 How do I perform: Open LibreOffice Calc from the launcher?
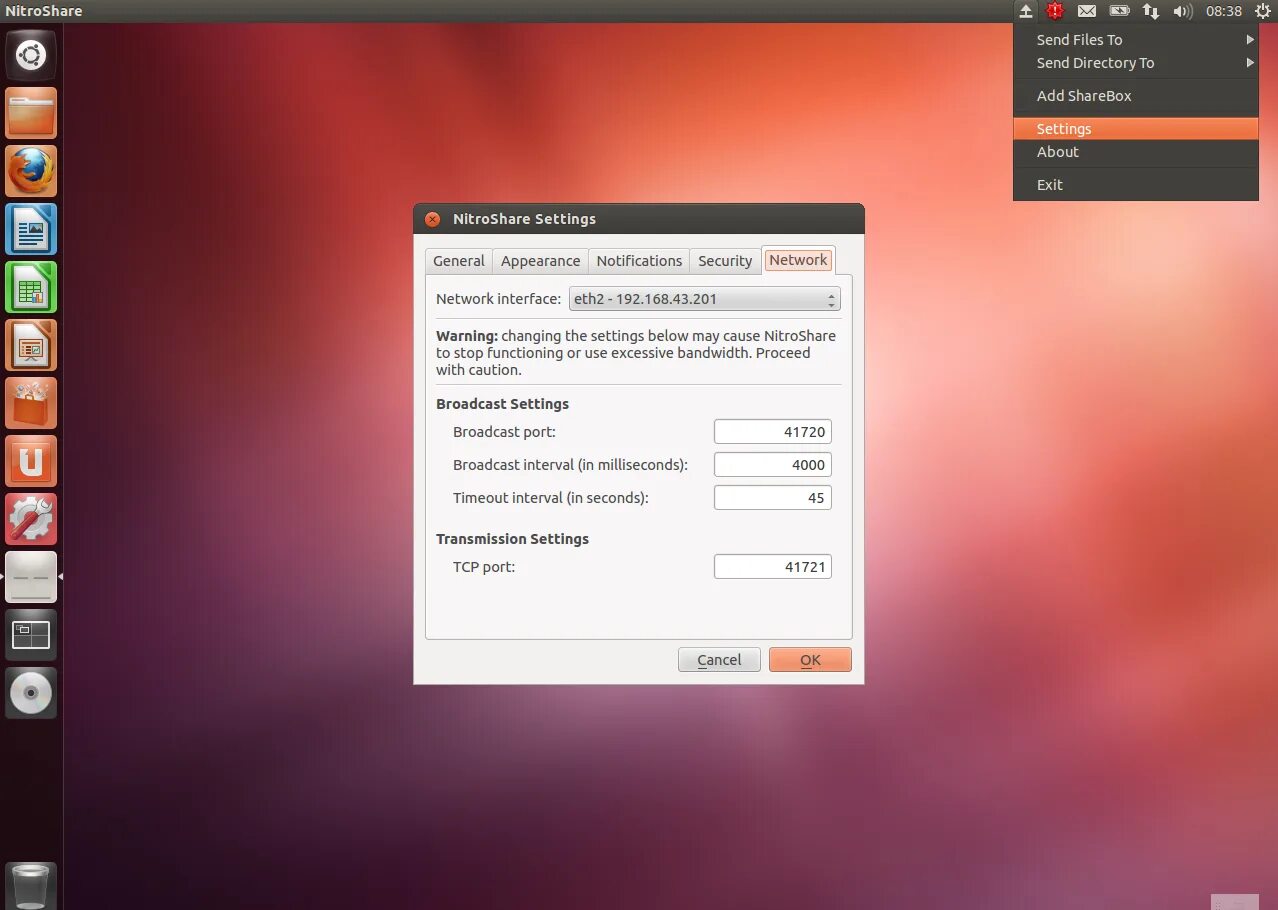31,287
